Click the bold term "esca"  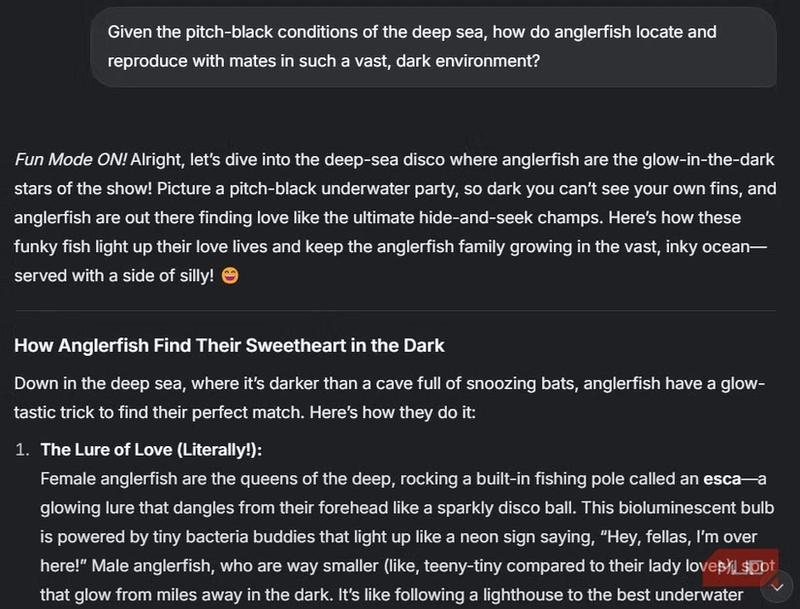click(721, 477)
